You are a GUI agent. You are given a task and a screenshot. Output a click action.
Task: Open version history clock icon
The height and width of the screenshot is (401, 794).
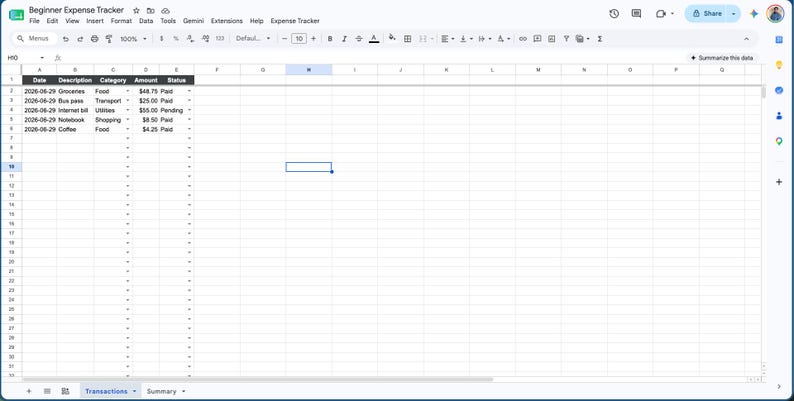pyautogui.click(x=614, y=14)
